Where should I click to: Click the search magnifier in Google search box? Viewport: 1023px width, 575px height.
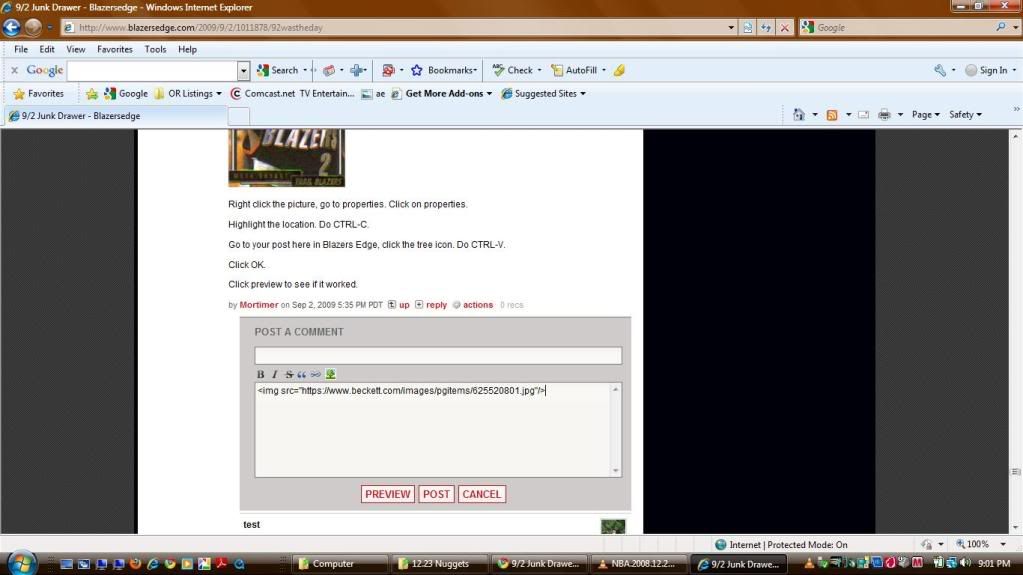(x=1001, y=27)
